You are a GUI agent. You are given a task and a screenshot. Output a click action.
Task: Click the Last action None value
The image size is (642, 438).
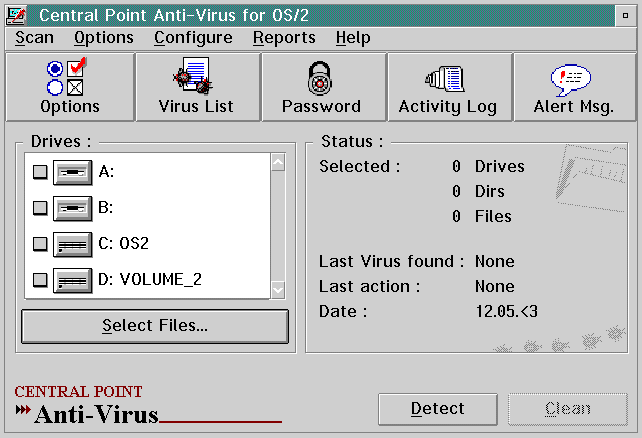[495, 287]
